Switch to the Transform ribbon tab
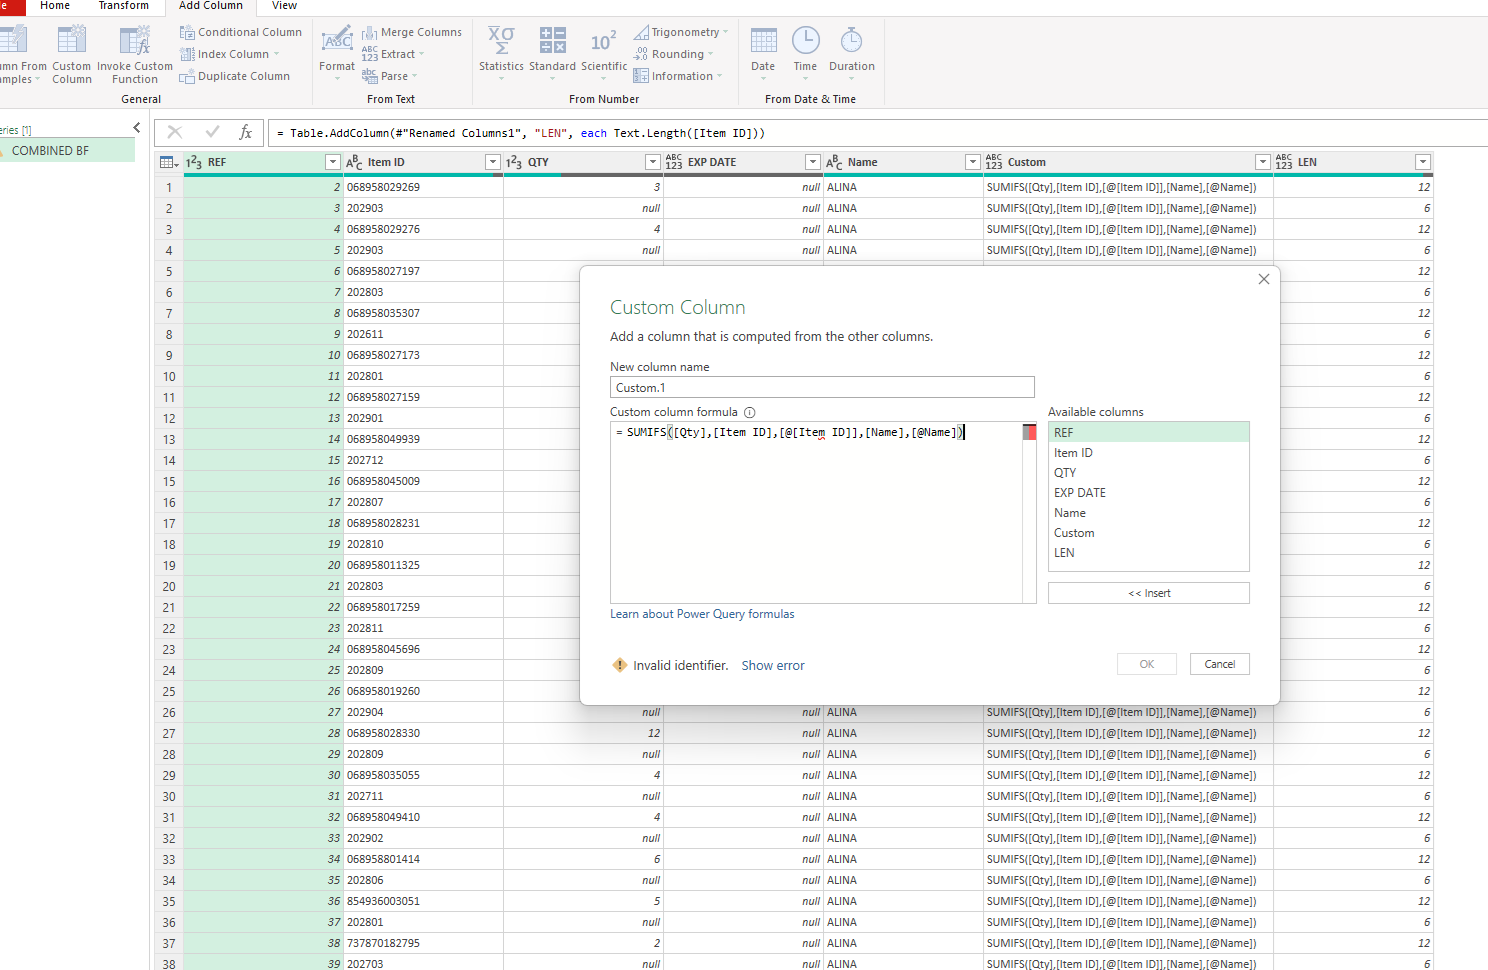 [x=124, y=6]
